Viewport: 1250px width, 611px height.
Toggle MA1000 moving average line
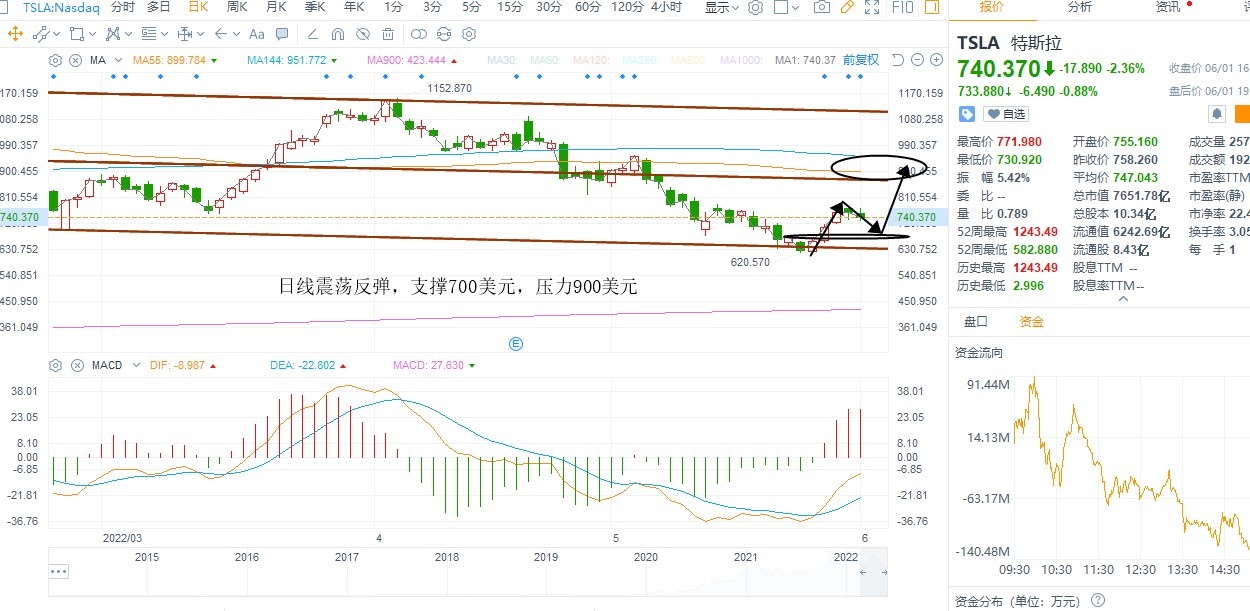point(741,60)
